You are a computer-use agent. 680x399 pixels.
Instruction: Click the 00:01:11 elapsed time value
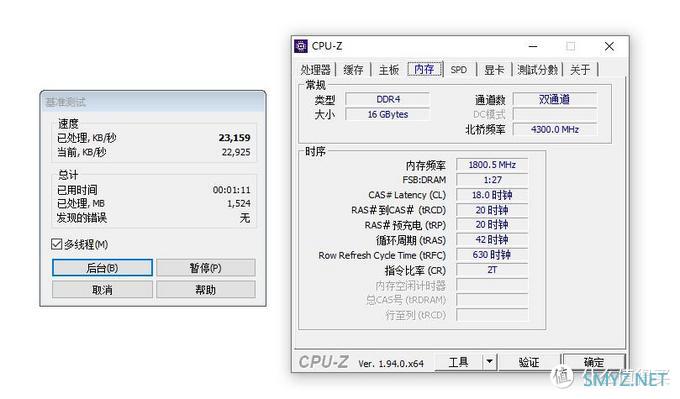pos(231,190)
